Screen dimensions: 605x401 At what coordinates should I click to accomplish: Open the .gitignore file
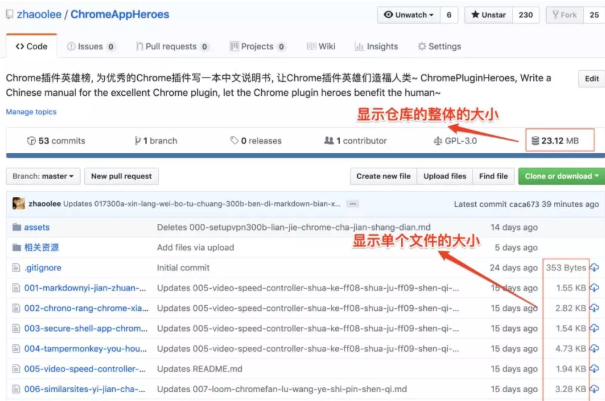point(43,268)
